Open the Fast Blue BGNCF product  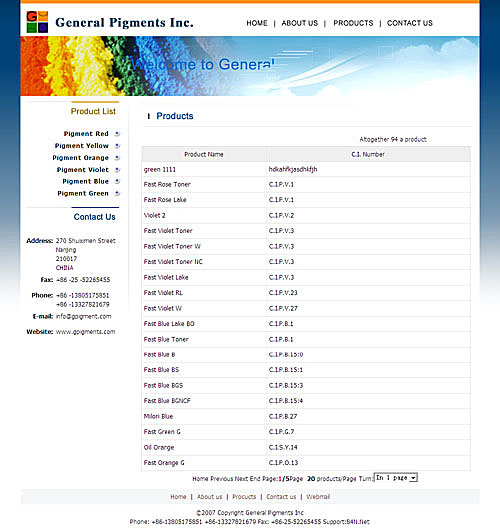pyautogui.click(x=167, y=401)
